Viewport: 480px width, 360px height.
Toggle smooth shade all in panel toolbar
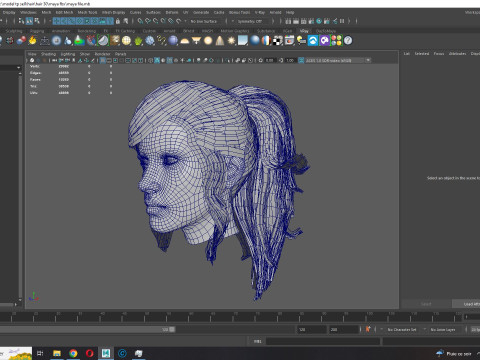pyautogui.click(x=157, y=60)
